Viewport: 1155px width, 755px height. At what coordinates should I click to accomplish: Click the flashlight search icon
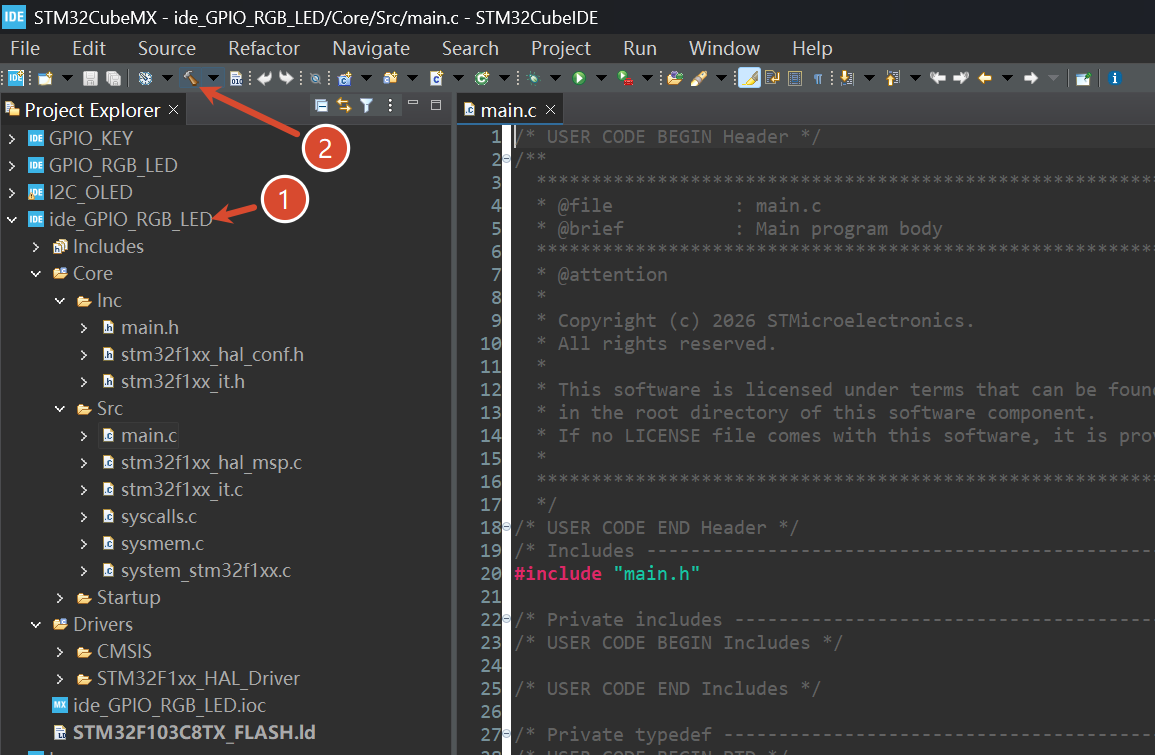(x=698, y=78)
